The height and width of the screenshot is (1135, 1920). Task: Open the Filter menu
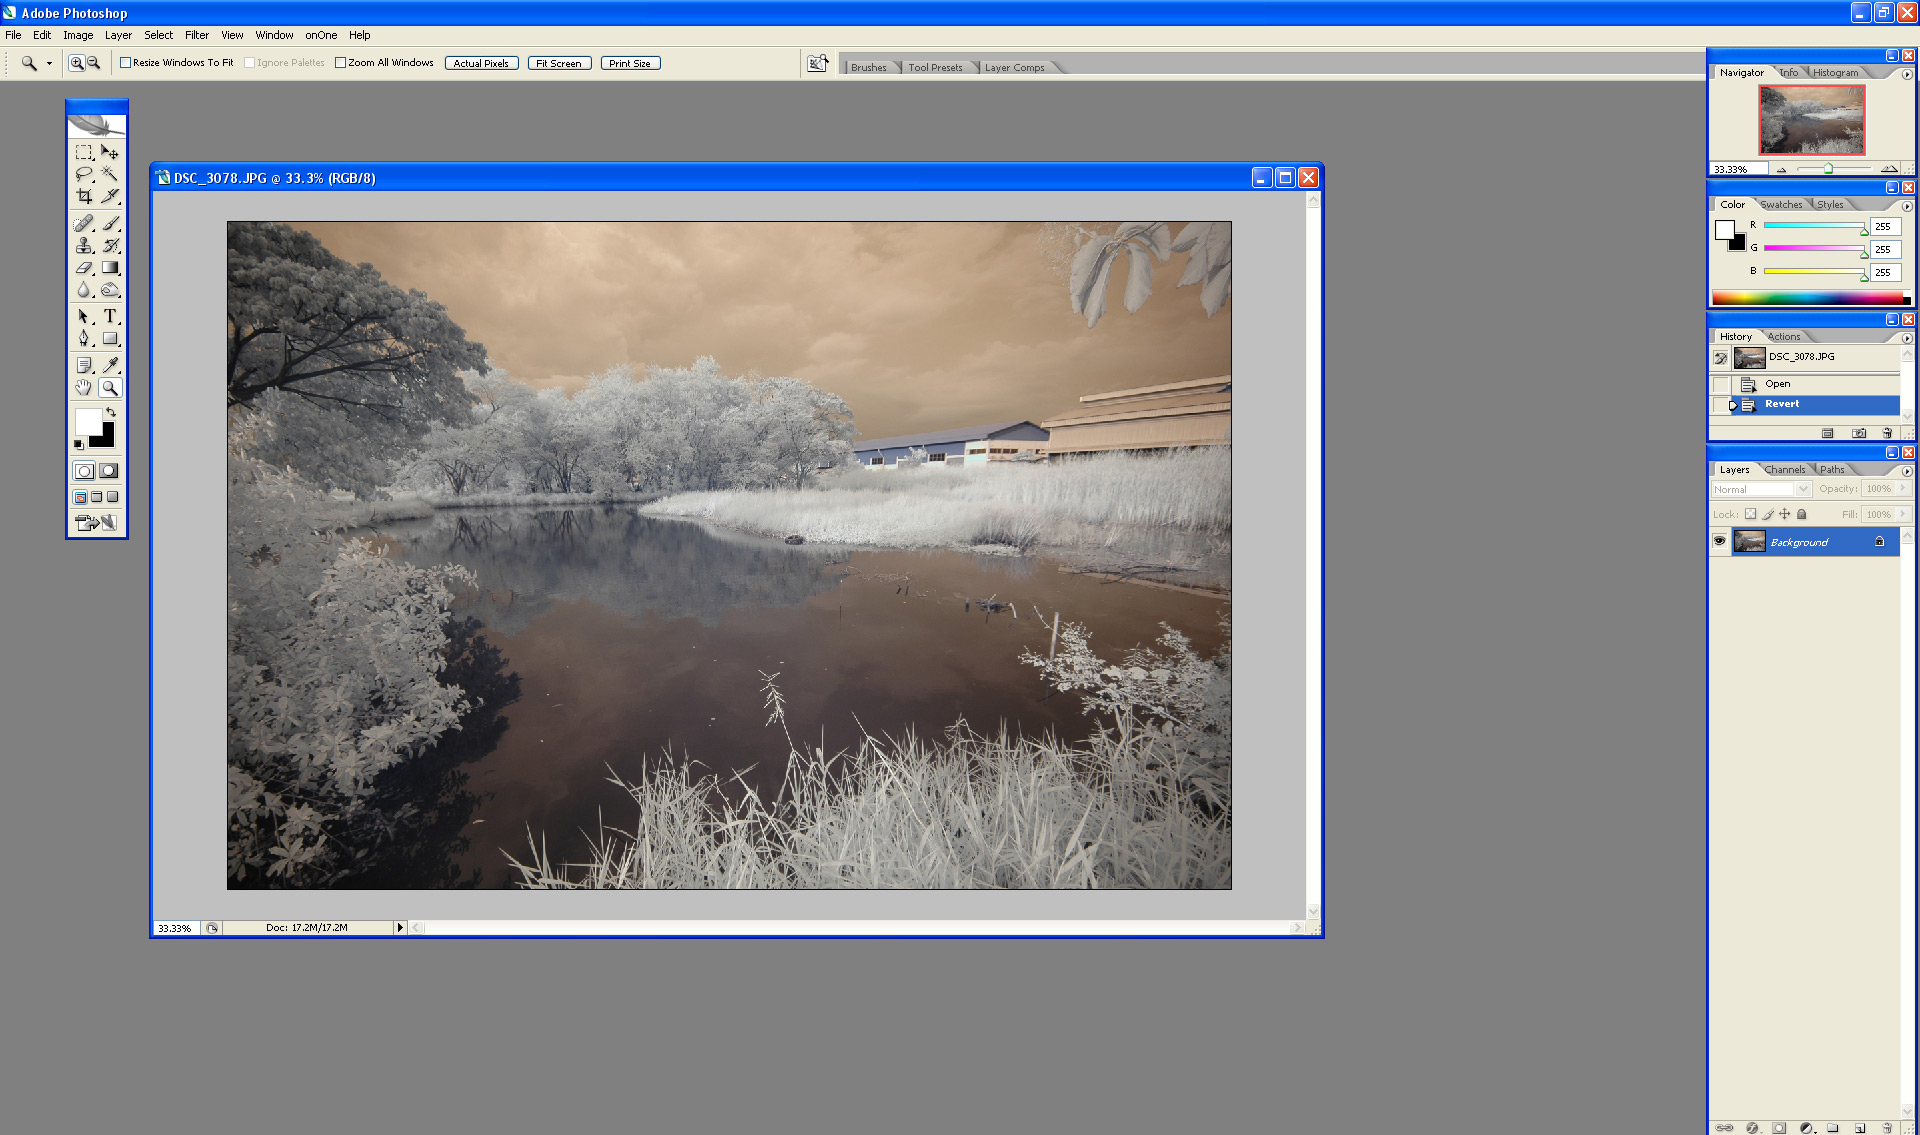pyautogui.click(x=196, y=35)
